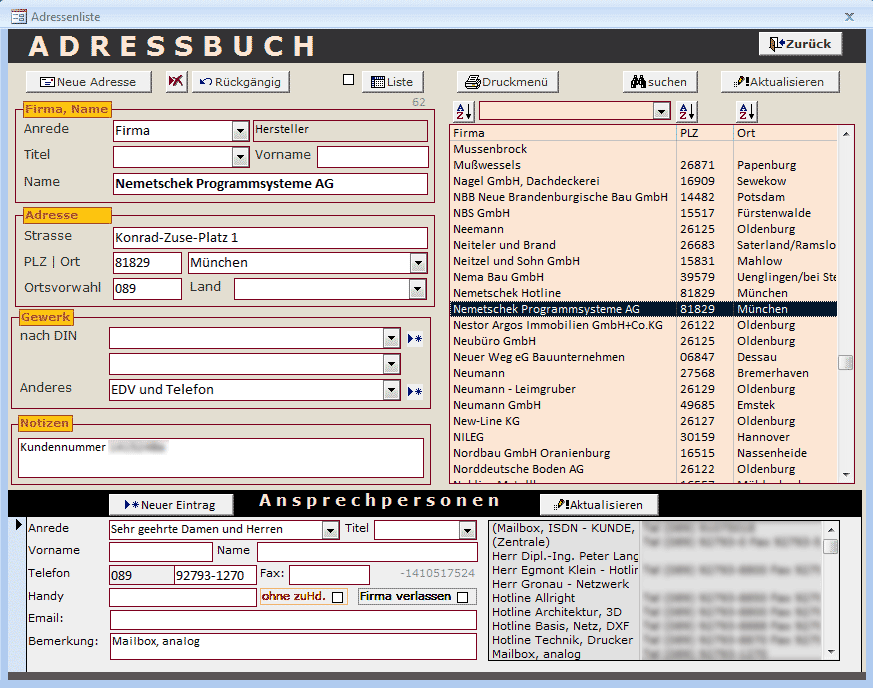Click down arrow of contact list scrollbar
The image size is (873, 688).
[831, 652]
